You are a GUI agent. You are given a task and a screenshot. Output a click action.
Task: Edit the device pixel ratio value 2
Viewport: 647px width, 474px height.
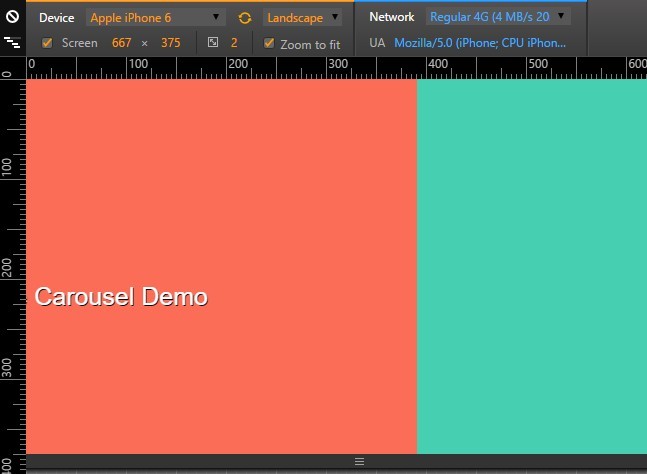click(234, 43)
